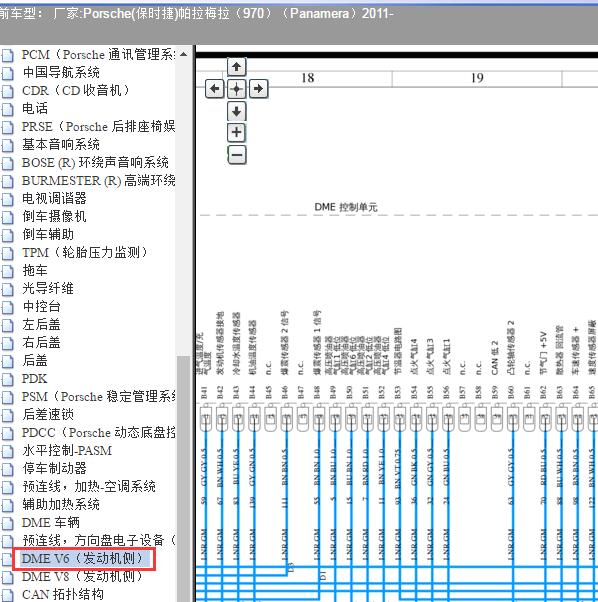The height and width of the screenshot is (602, 598).
Task: Click pin label B60 in diagram
Action: 510,393
